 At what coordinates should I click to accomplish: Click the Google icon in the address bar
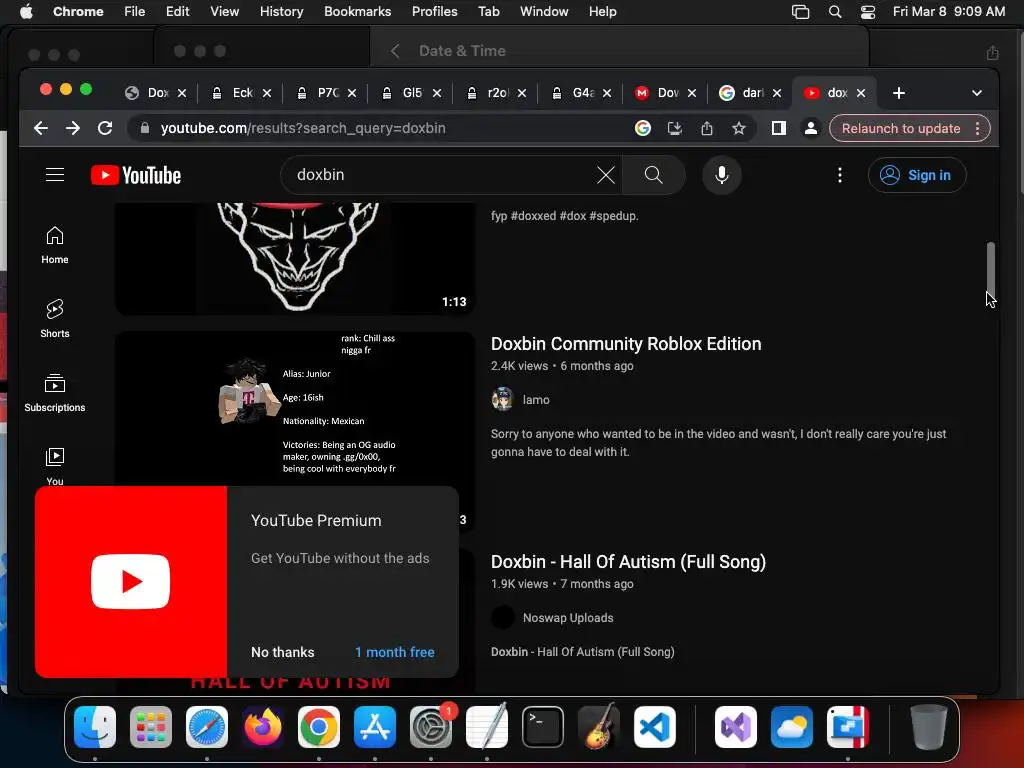(643, 129)
